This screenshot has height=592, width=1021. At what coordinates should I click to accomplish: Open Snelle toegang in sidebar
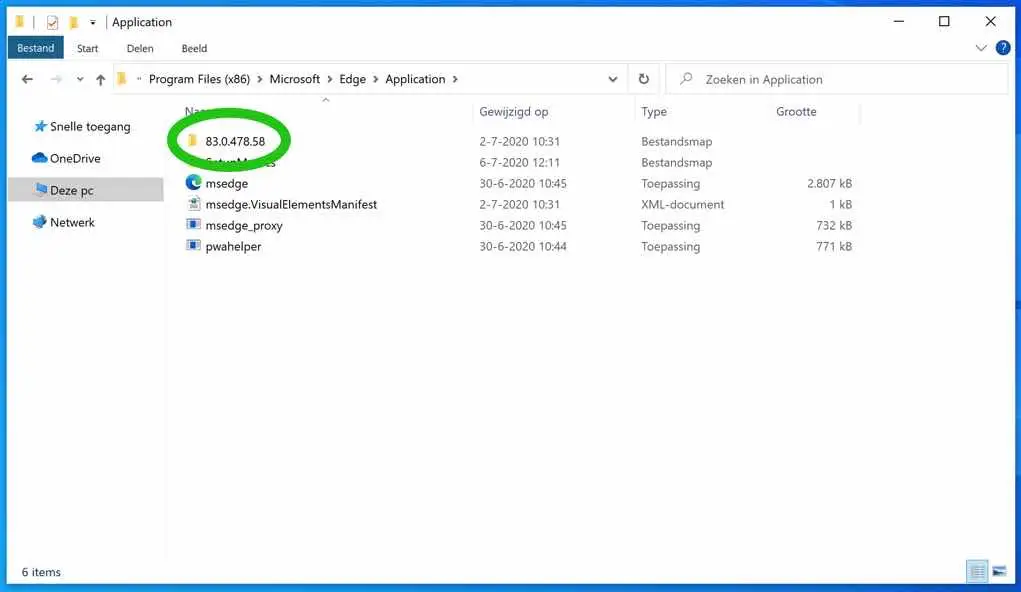[83, 126]
